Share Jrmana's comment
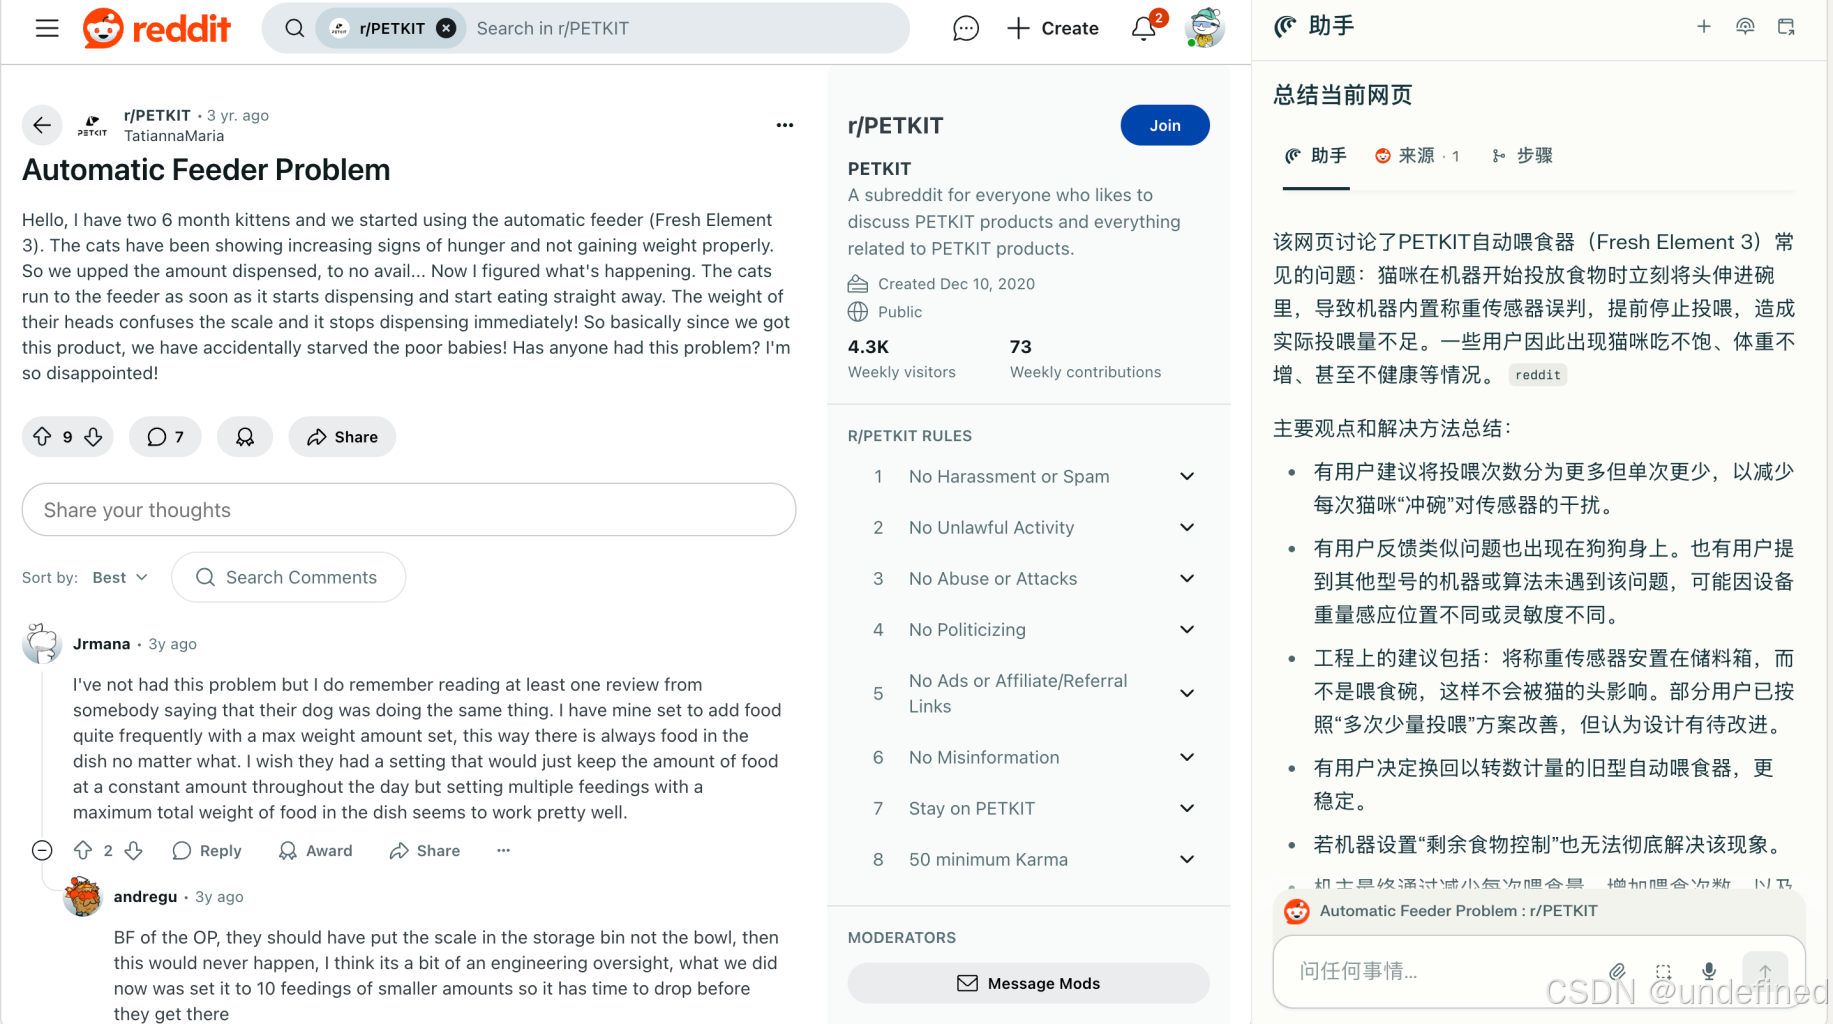This screenshot has height=1024, width=1833. point(425,850)
